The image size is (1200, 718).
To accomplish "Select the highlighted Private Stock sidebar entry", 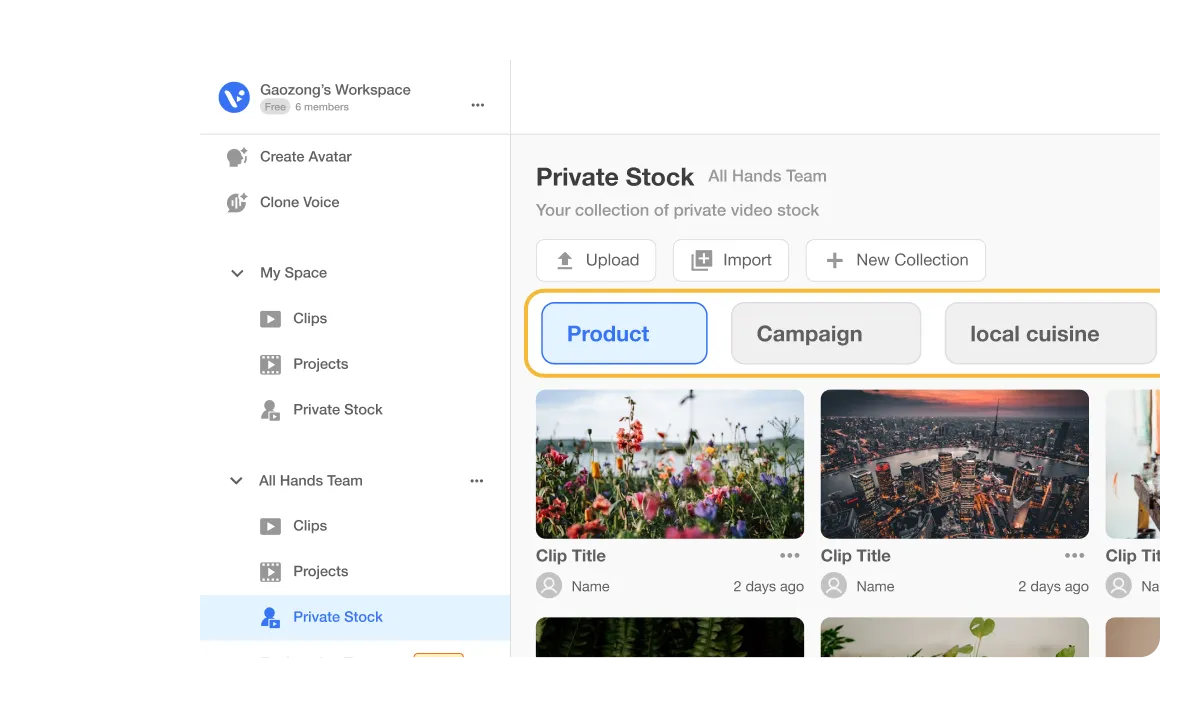I will point(337,617).
